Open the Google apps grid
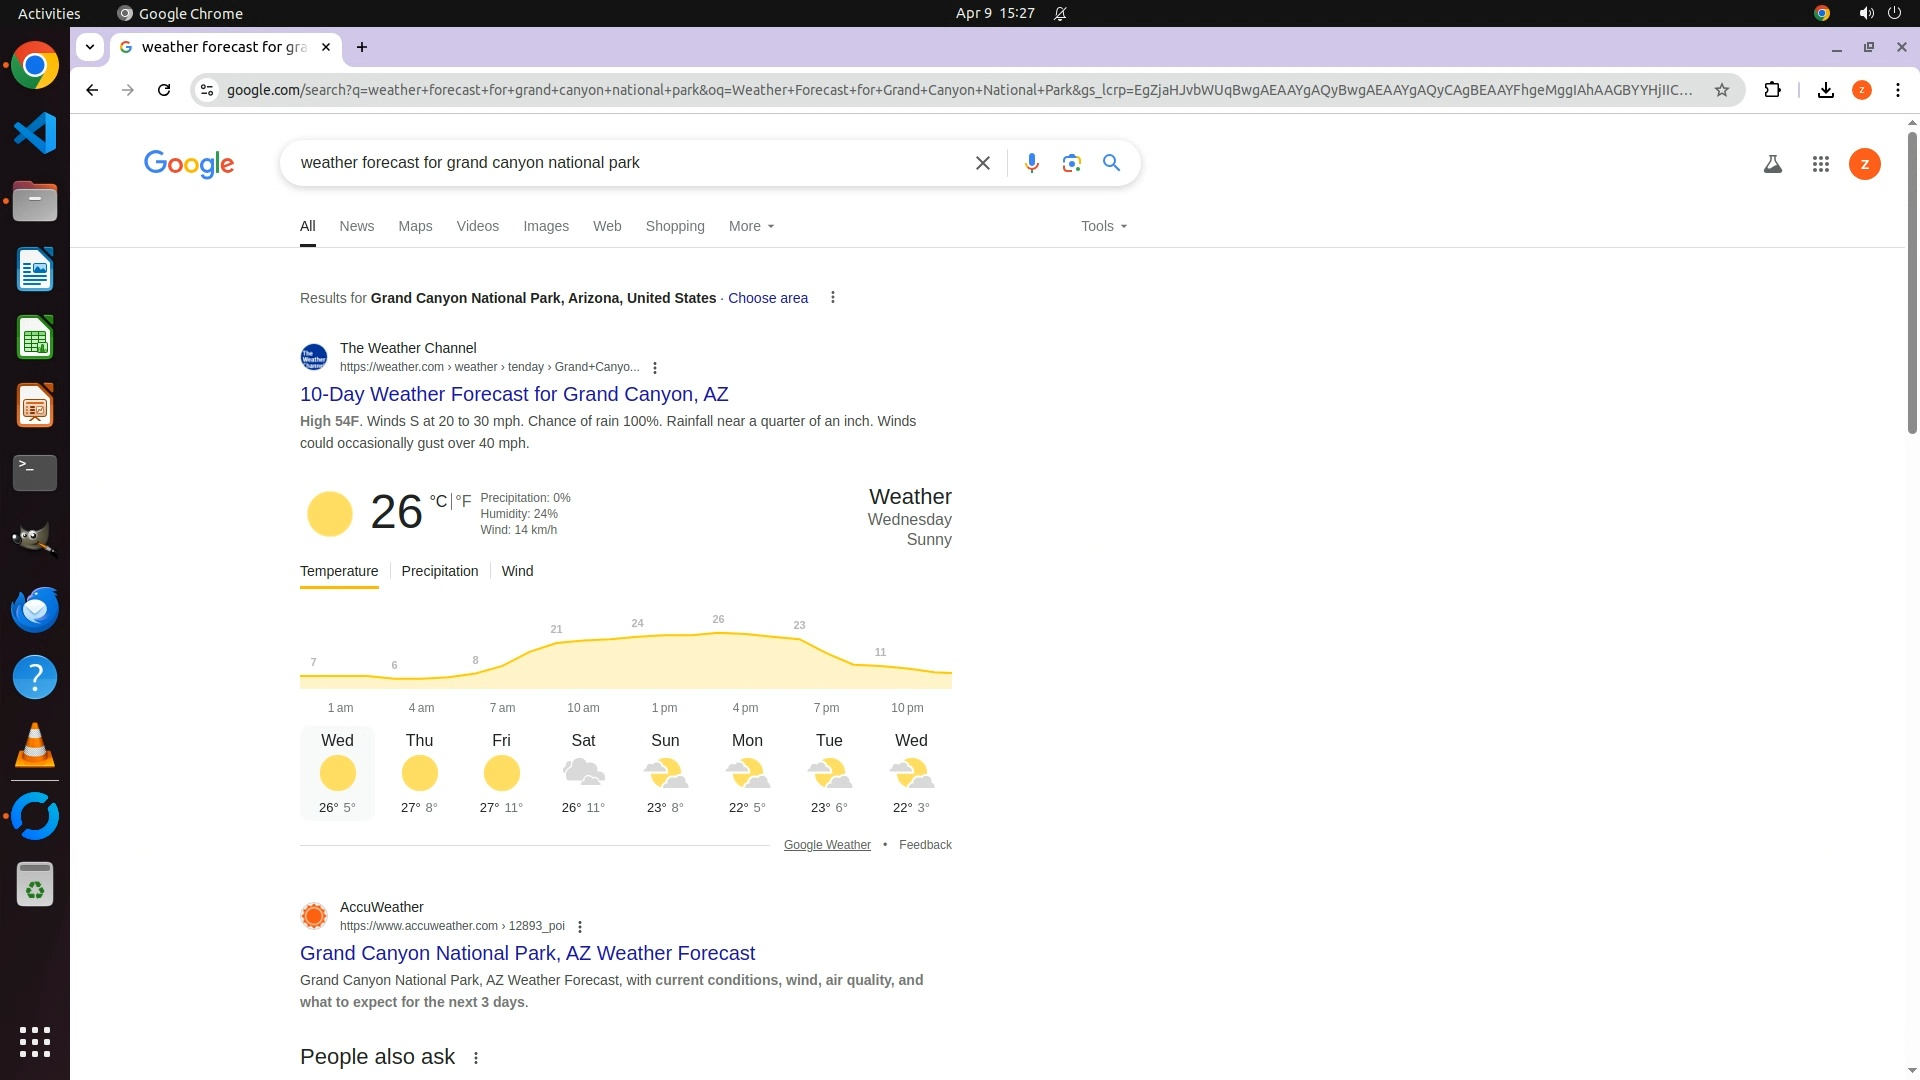 point(1820,164)
